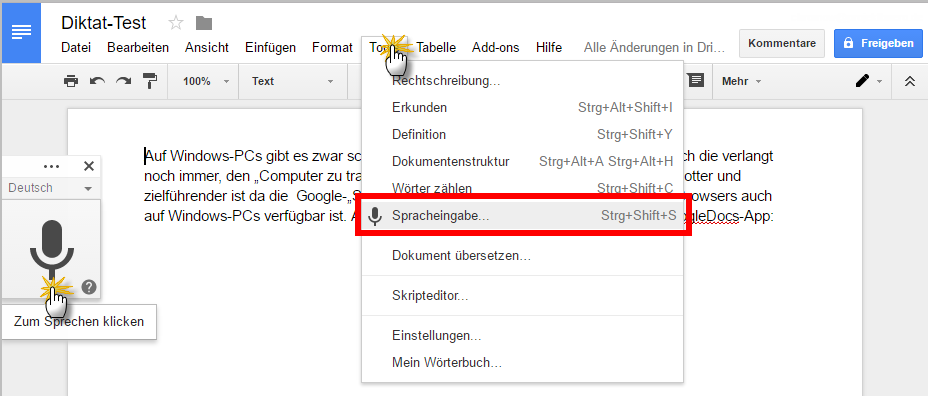Expand the Mehr toolbar dropdown
928x396 pixels.
pyautogui.click(x=742, y=81)
